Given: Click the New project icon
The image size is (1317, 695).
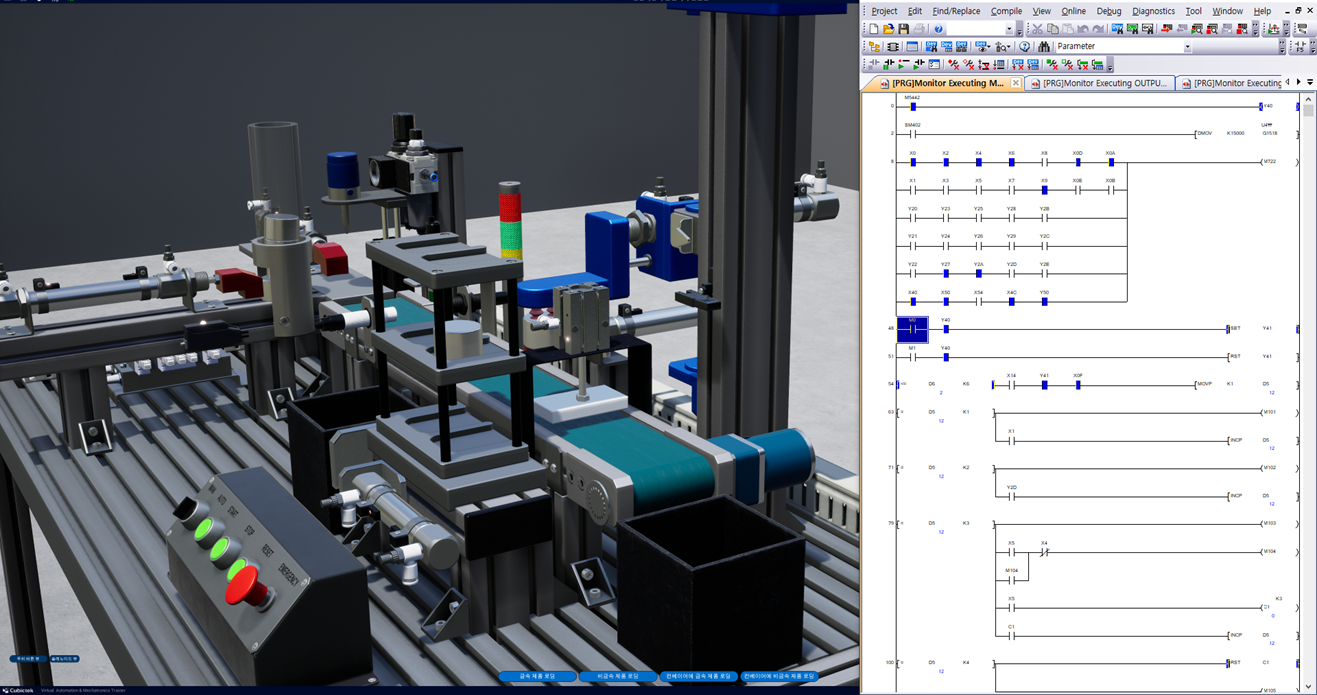Looking at the screenshot, I should (x=874, y=29).
